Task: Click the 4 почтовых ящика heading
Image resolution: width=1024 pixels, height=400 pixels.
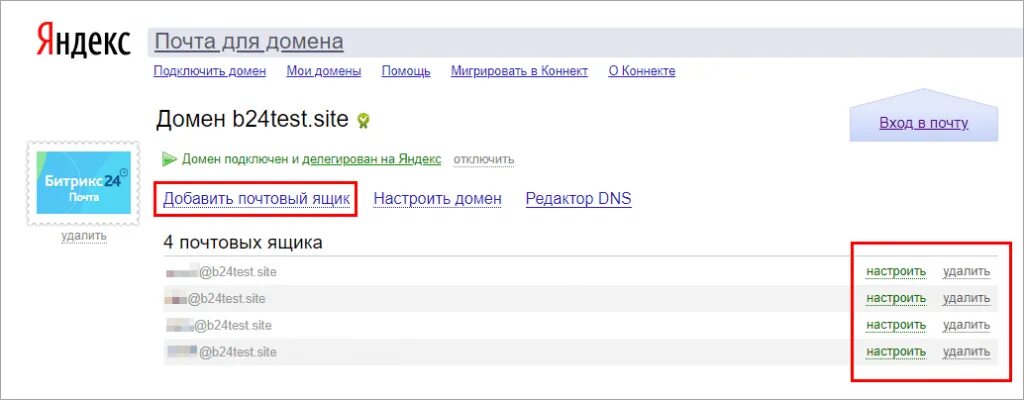Action: (x=242, y=243)
